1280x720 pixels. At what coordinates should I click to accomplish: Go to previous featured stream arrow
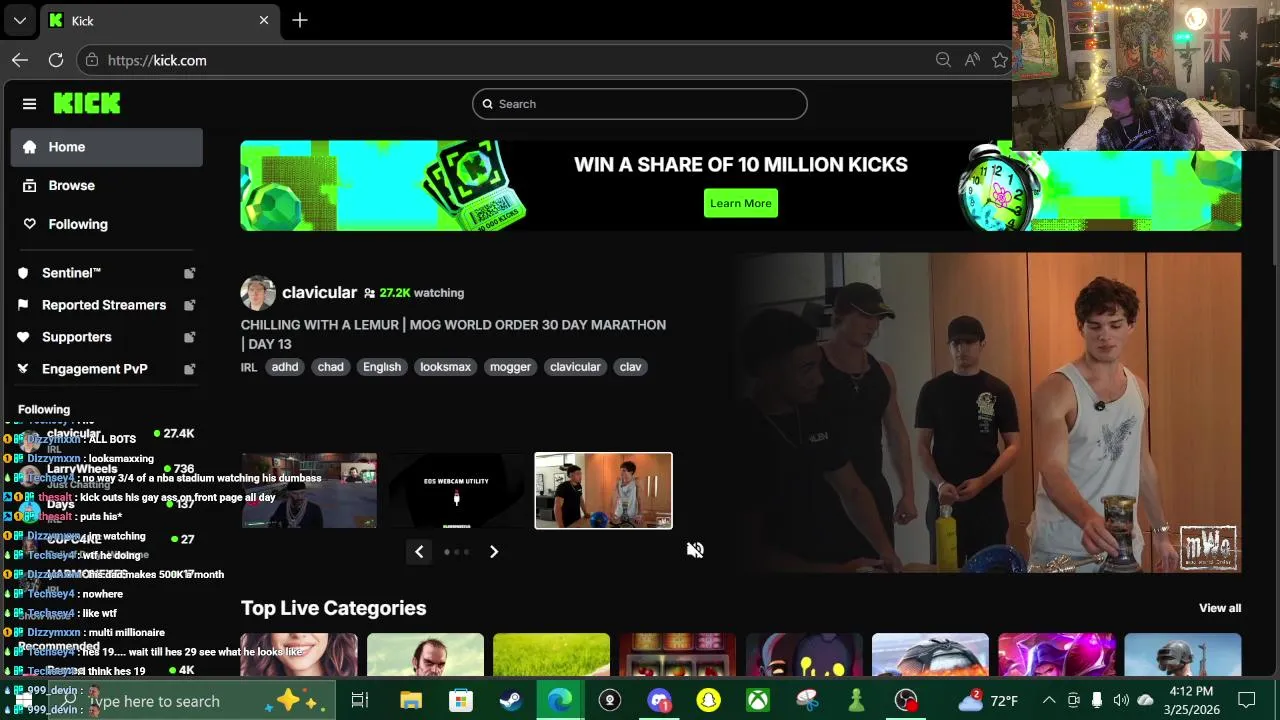419,552
